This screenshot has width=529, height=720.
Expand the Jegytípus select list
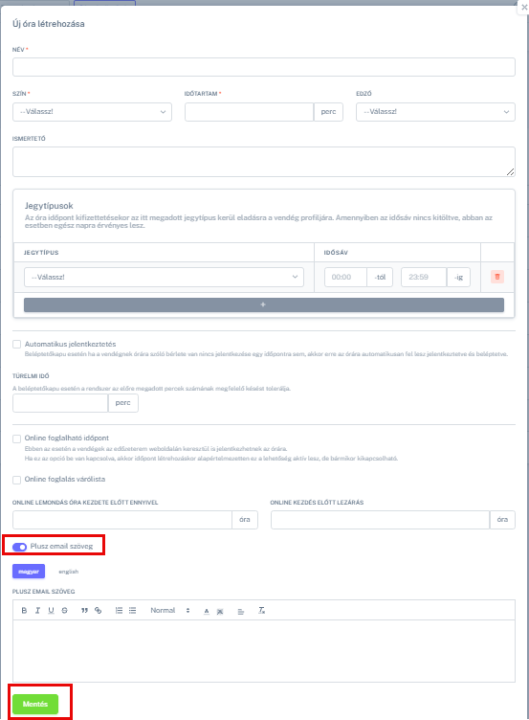coord(164,277)
